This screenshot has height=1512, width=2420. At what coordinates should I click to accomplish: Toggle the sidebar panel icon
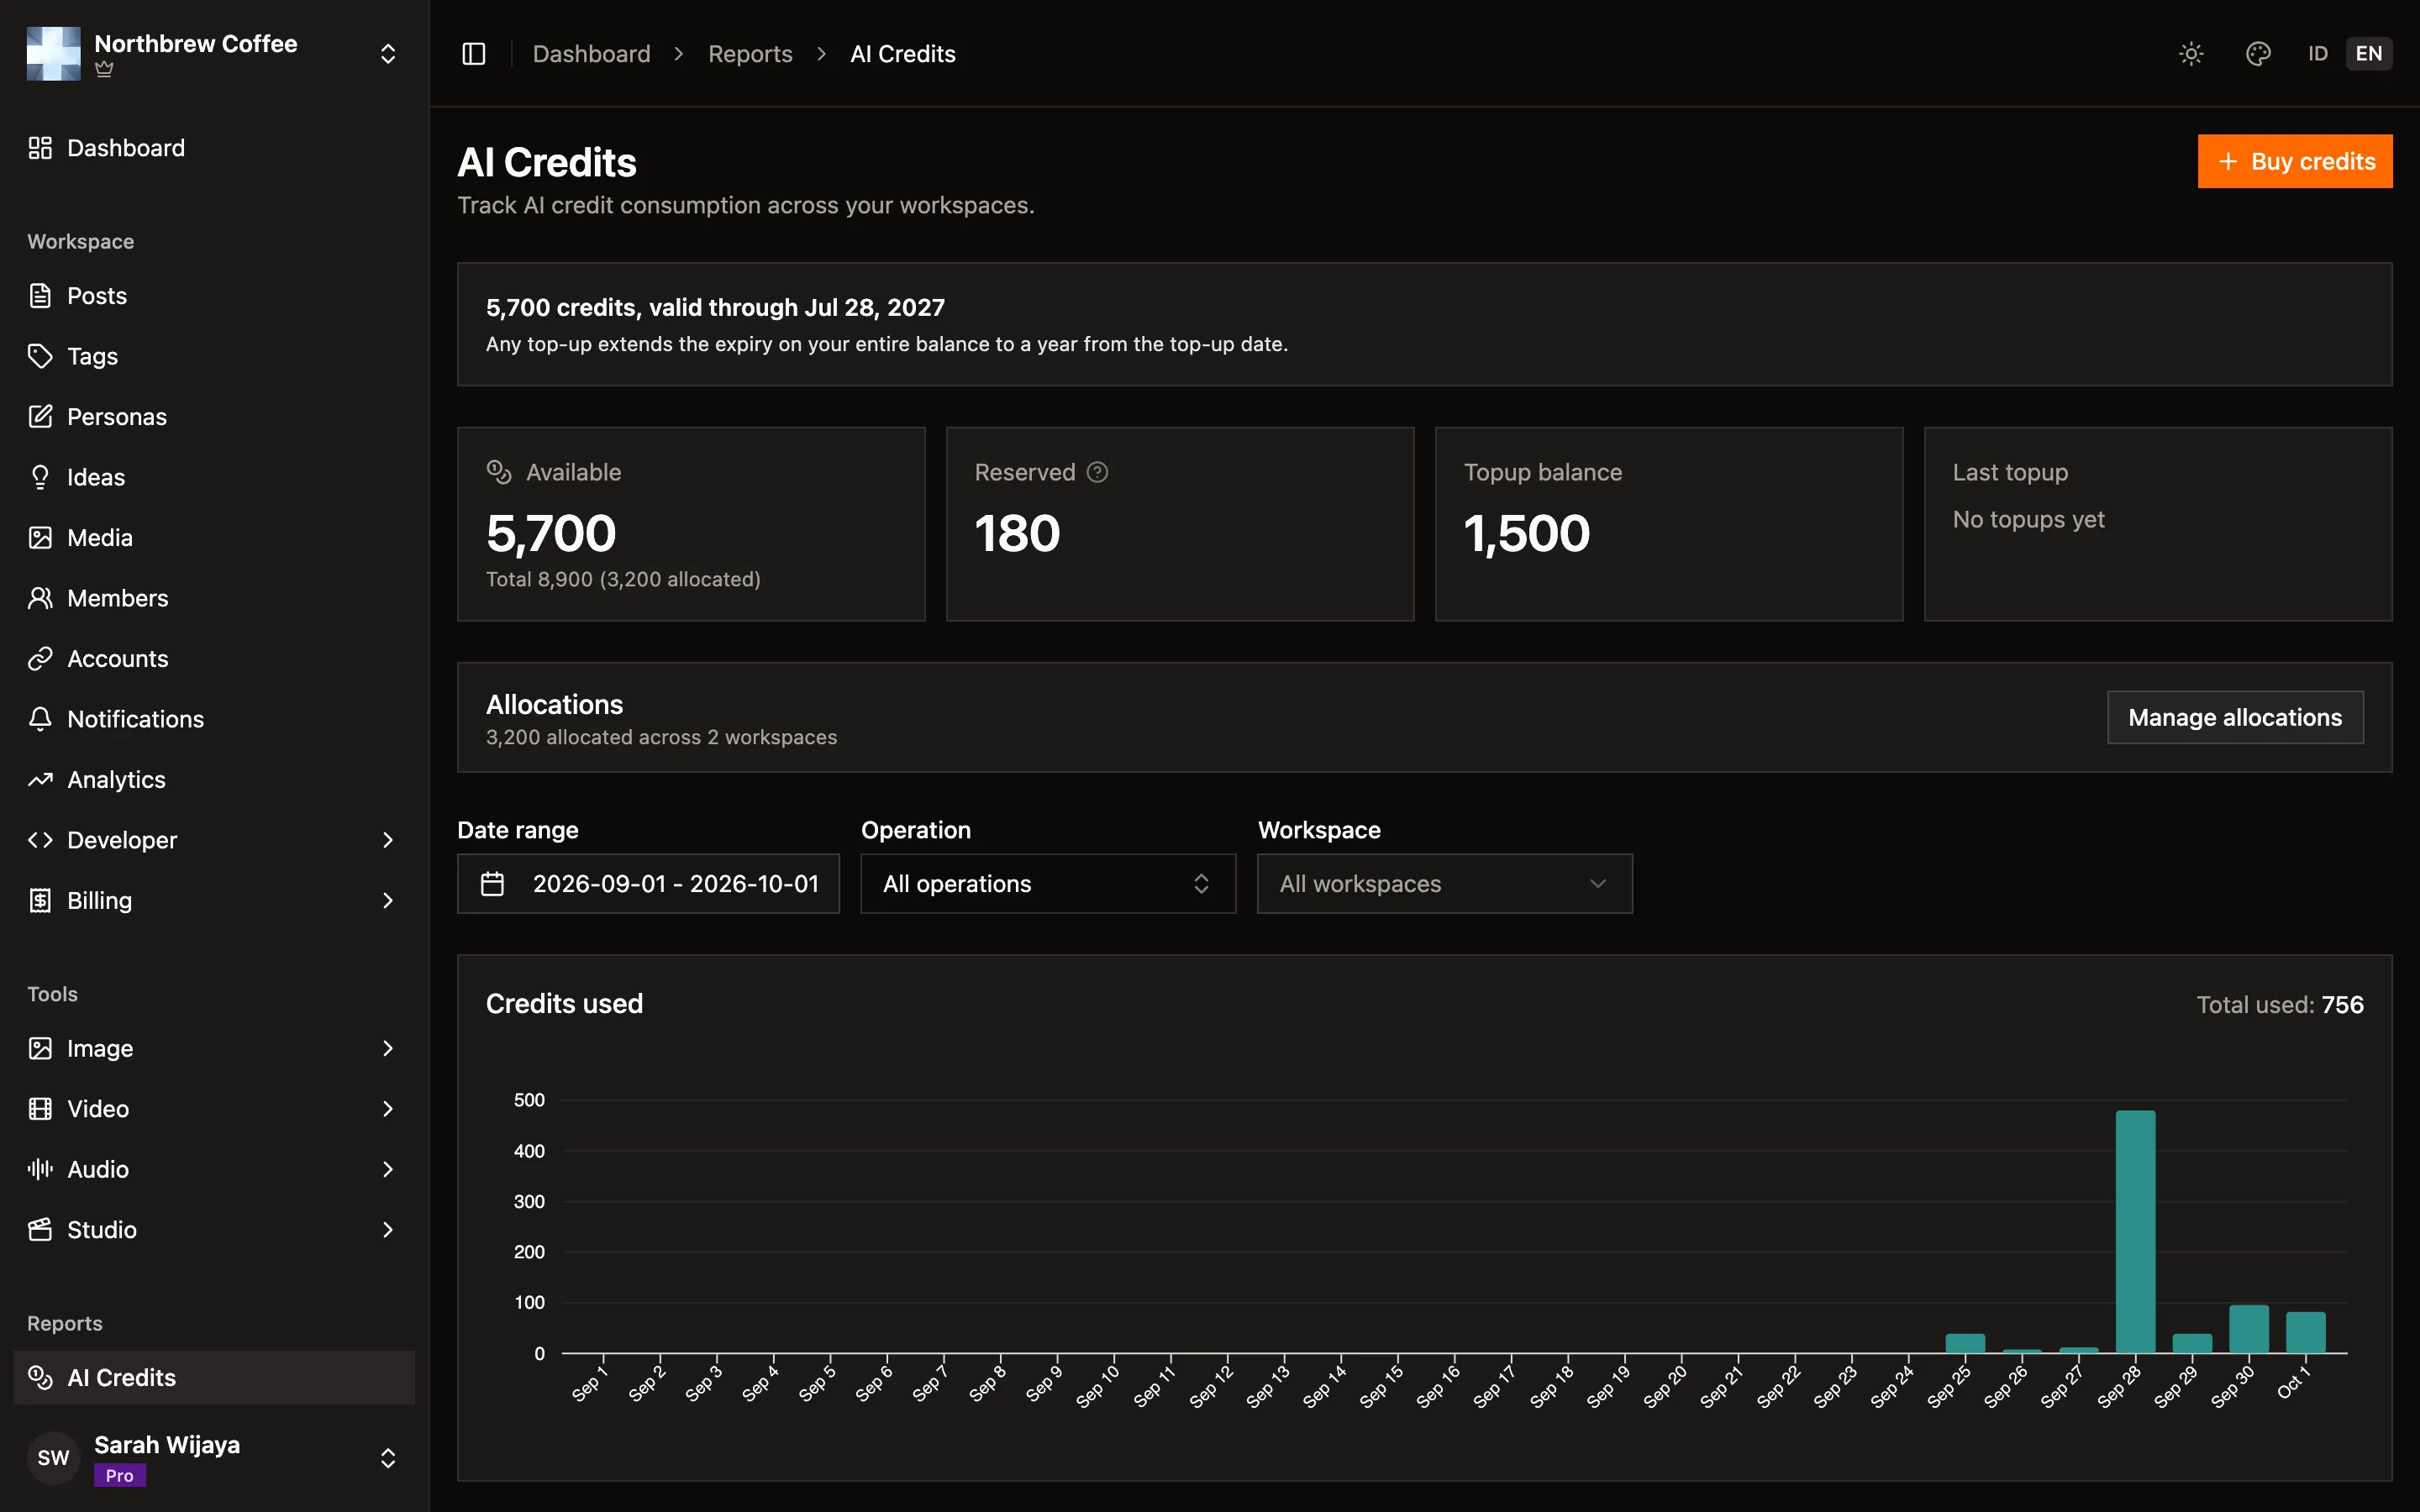pyautogui.click(x=474, y=54)
